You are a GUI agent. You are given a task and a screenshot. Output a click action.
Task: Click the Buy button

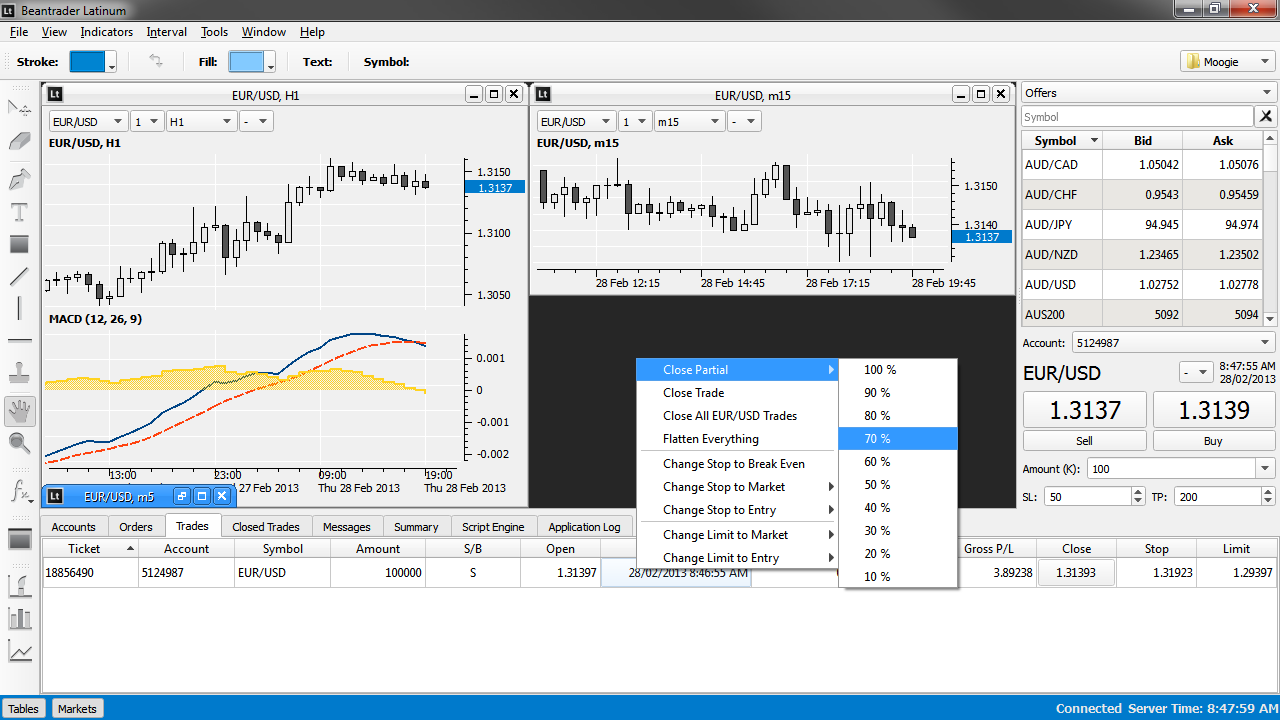[x=1214, y=441]
